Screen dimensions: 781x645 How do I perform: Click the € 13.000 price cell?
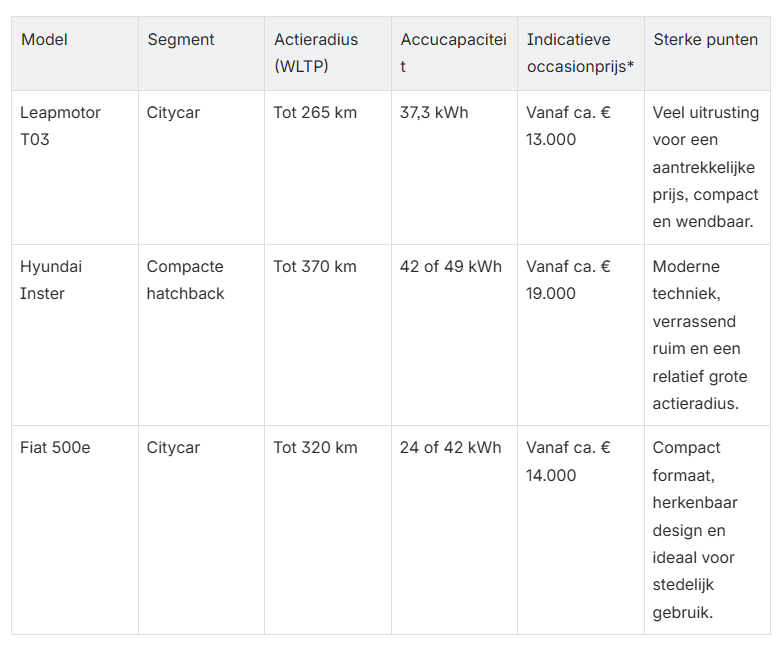pos(581,167)
